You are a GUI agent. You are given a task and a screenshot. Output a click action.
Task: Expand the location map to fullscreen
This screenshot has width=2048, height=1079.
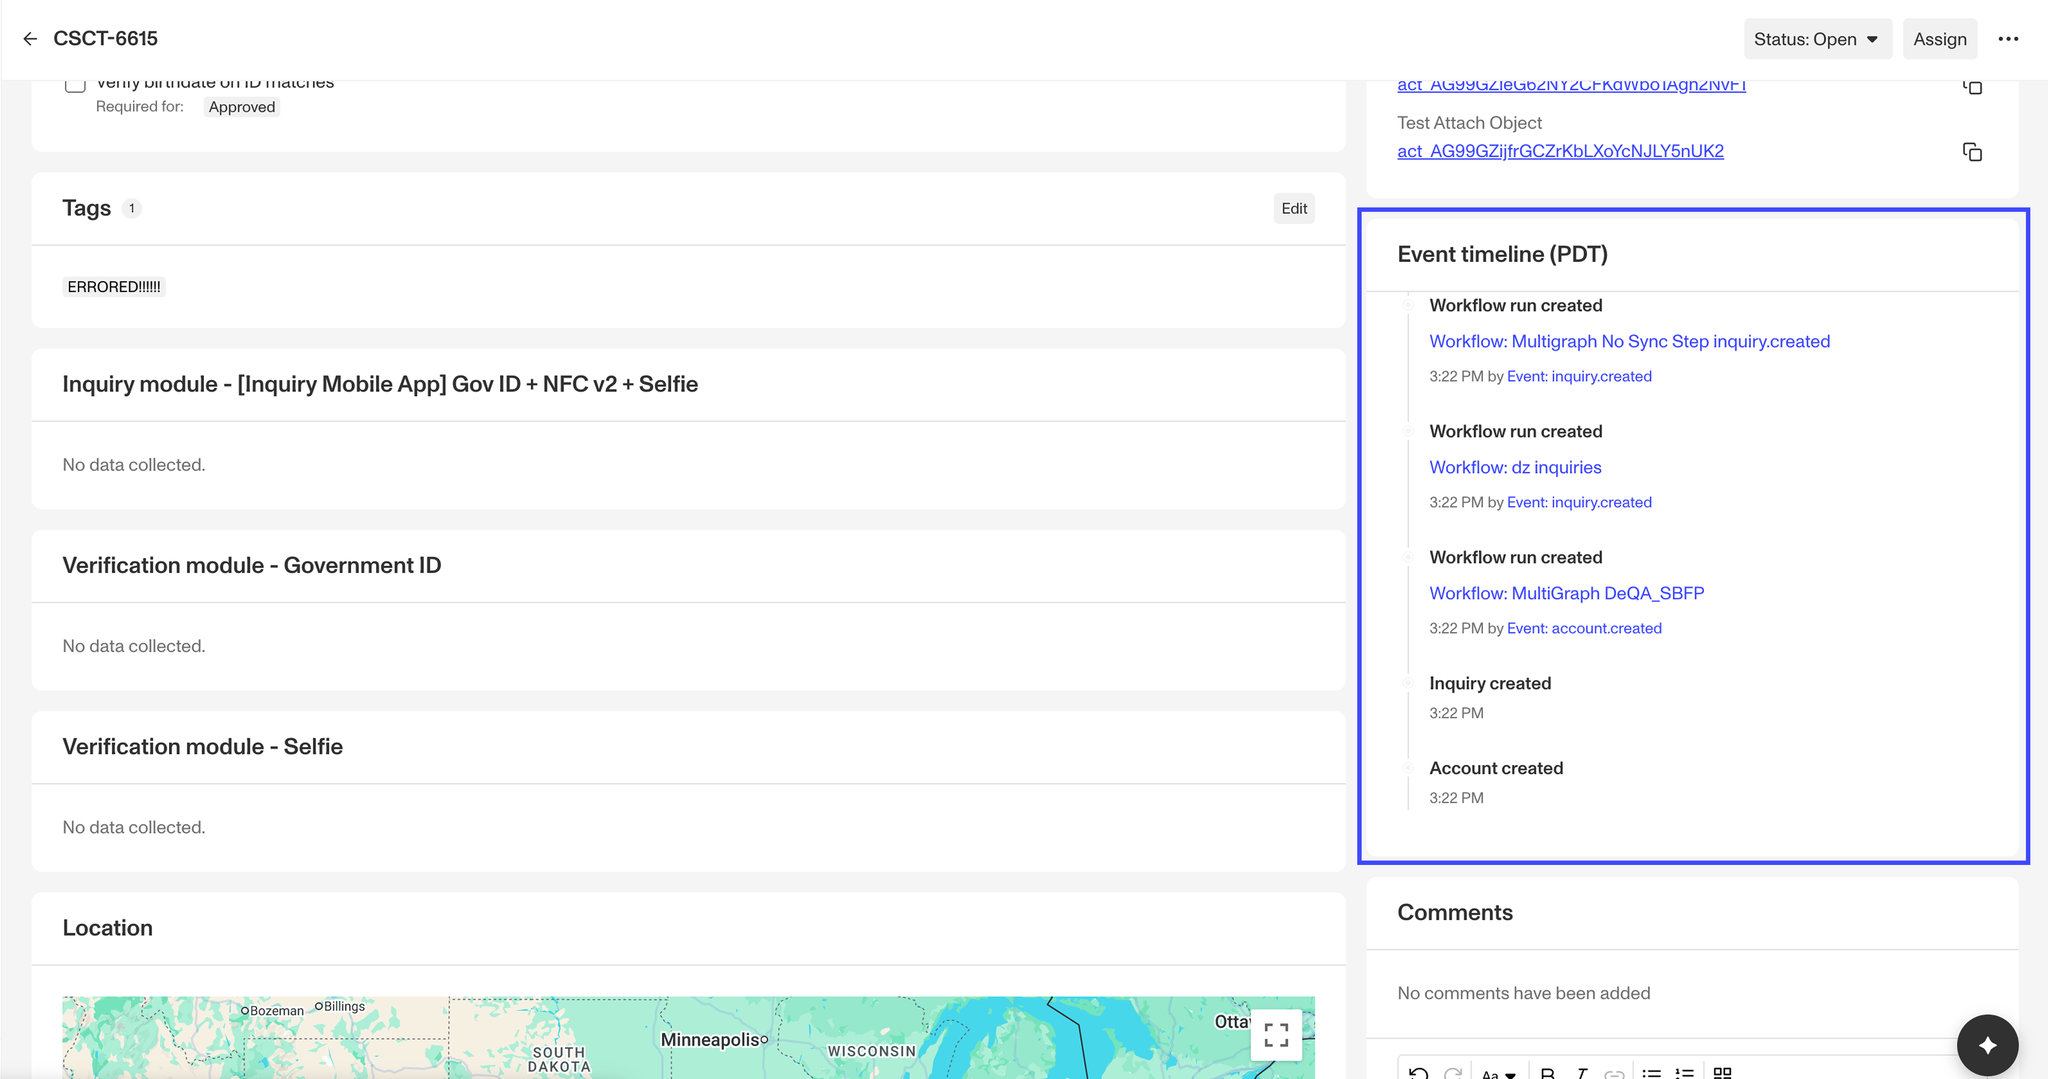coord(1276,1034)
